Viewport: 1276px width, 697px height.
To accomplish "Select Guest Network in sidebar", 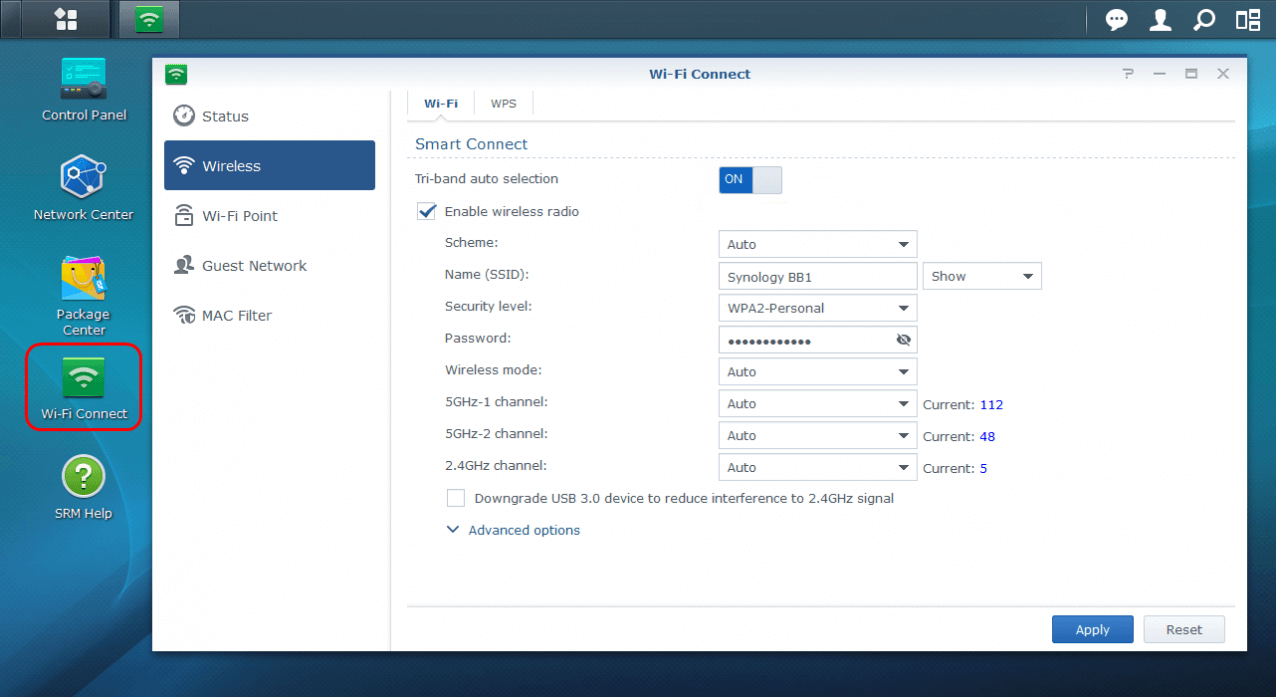I will (x=254, y=266).
